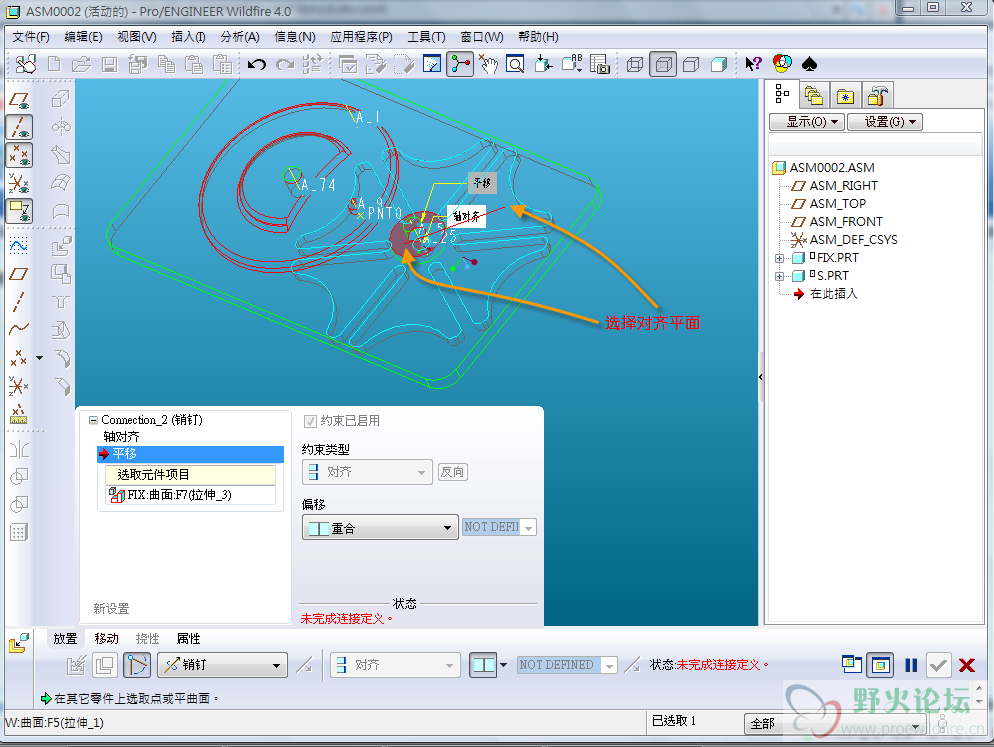Click the Model Tree tab icon

pos(782,95)
